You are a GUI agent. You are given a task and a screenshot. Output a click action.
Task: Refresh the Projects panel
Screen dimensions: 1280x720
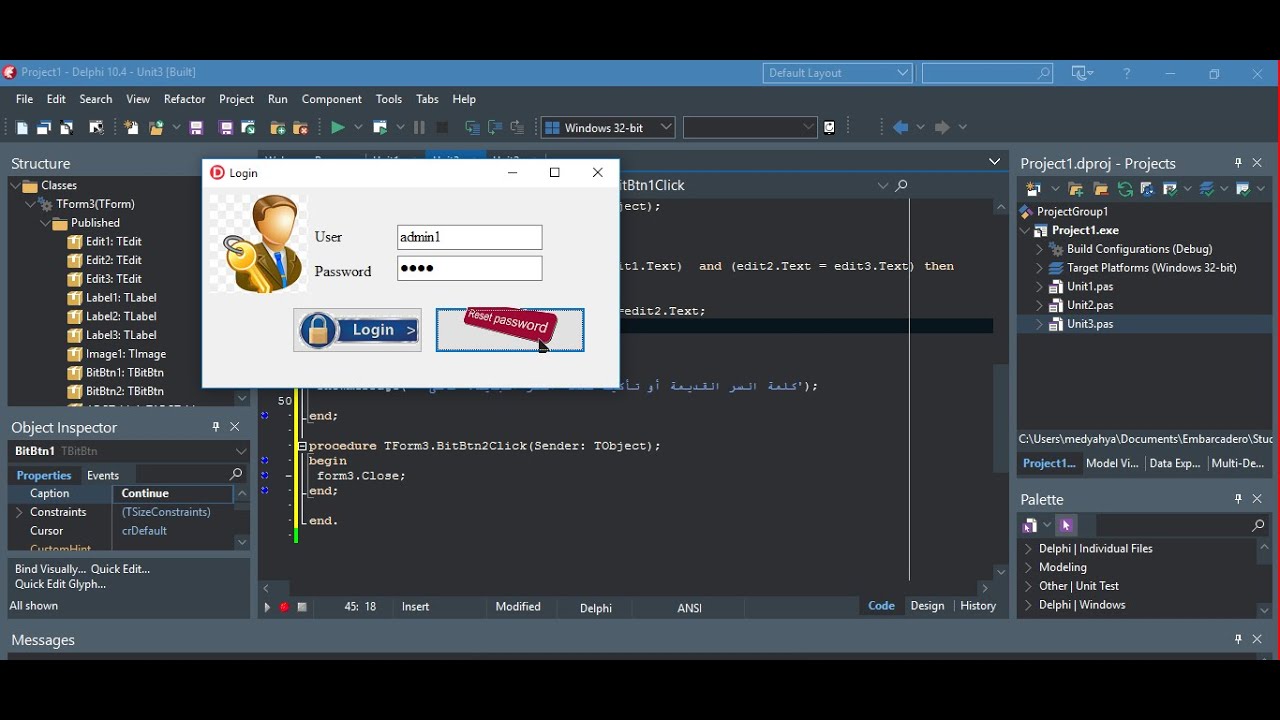point(1126,190)
